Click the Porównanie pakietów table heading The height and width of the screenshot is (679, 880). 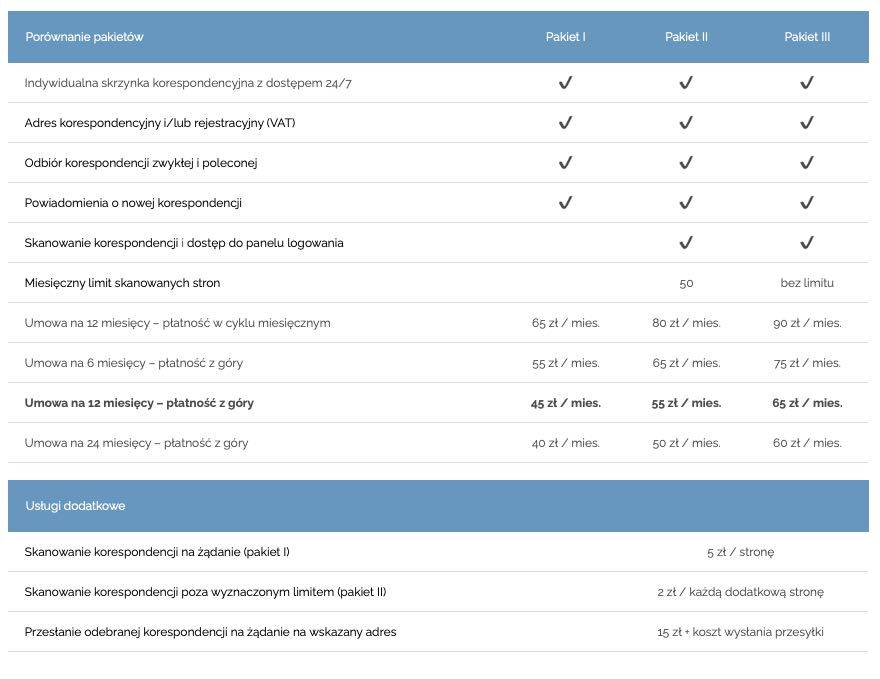tap(85, 37)
